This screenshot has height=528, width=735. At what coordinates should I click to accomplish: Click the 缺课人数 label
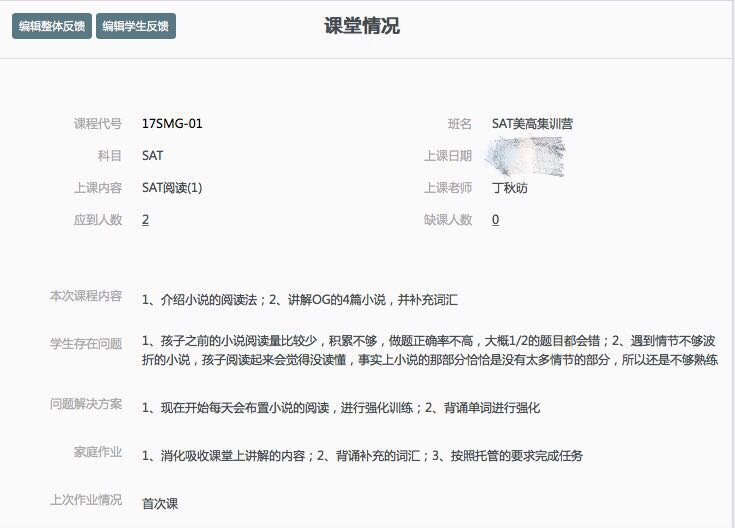(x=448, y=219)
